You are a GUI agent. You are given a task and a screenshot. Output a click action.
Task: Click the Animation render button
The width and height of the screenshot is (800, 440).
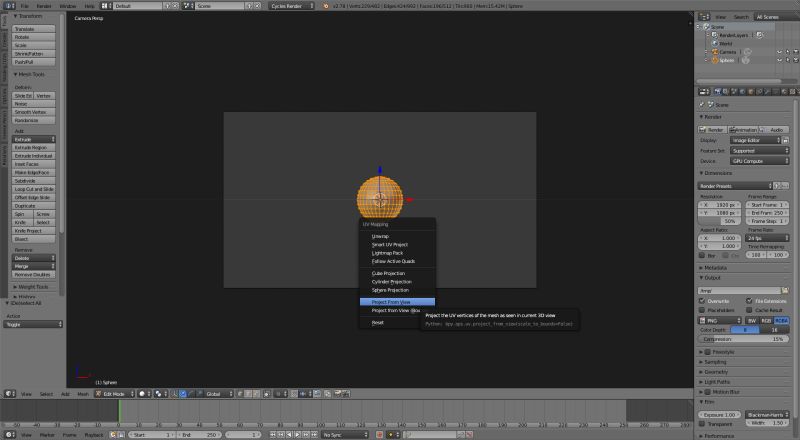(x=743, y=130)
